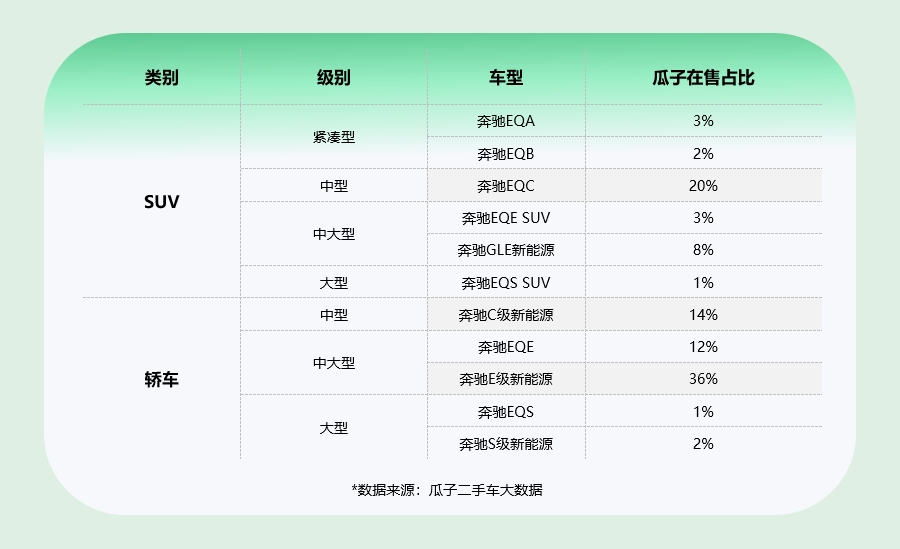900x549 pixels.
Task: Click the 类别 column header
Action: coord(161,78)
